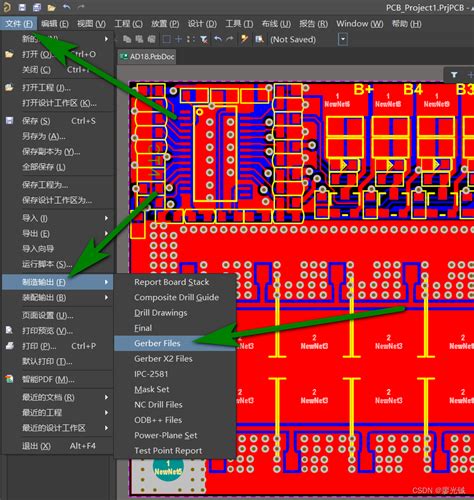474x500 pixels.
Task: Expand the 装配输出 submenu arrow
Action: coord(106,297)
